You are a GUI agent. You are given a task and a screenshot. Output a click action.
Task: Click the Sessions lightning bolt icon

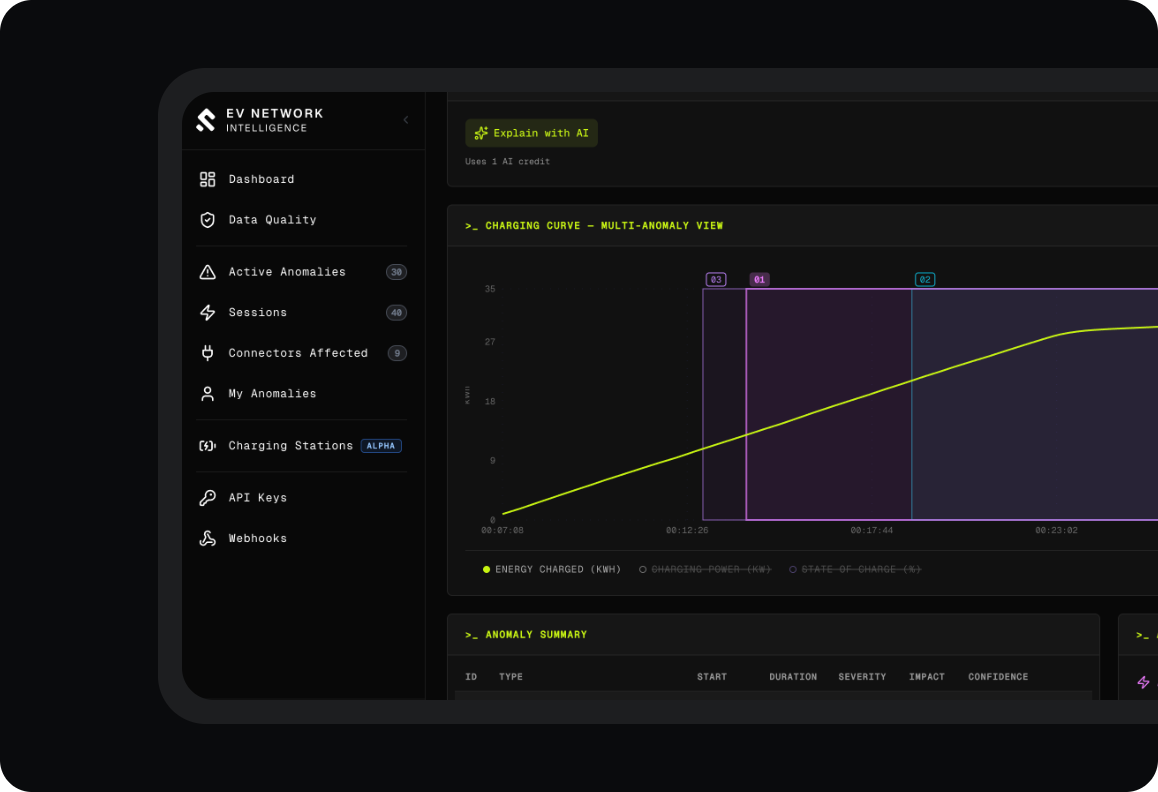[x=208, y=313]
